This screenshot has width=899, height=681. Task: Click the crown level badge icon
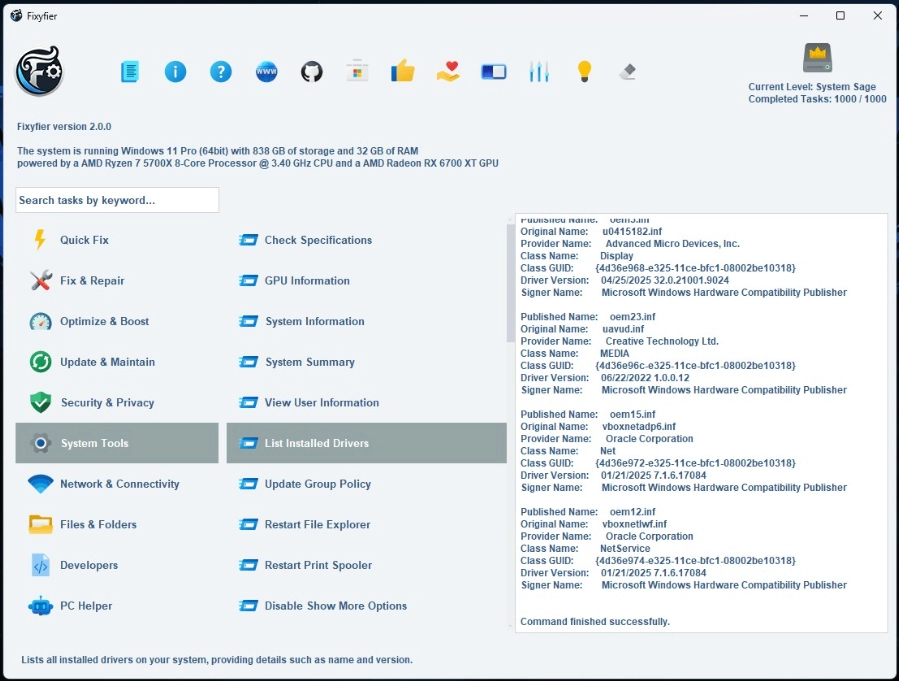(818, 58)
